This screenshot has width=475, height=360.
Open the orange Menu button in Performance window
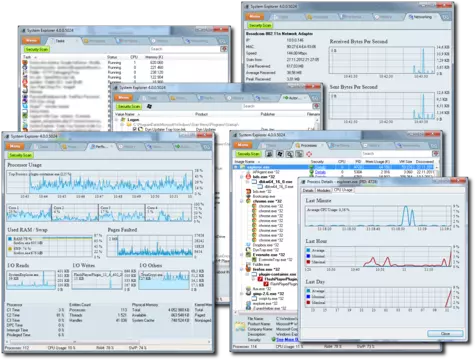[x=15, y=146]
